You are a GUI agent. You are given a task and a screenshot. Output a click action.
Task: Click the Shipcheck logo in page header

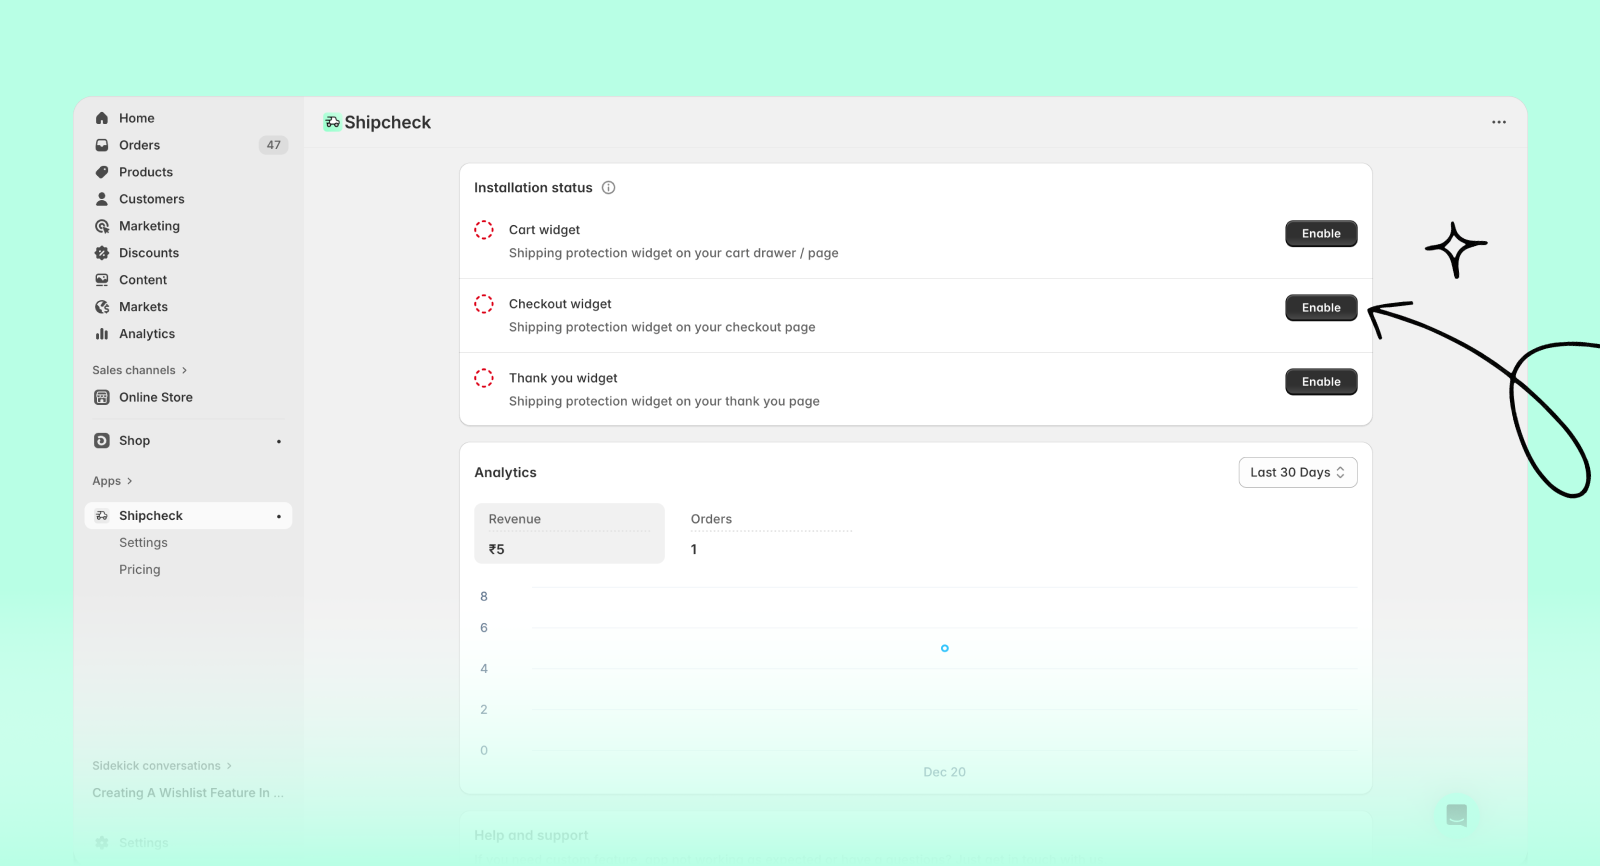332,122
